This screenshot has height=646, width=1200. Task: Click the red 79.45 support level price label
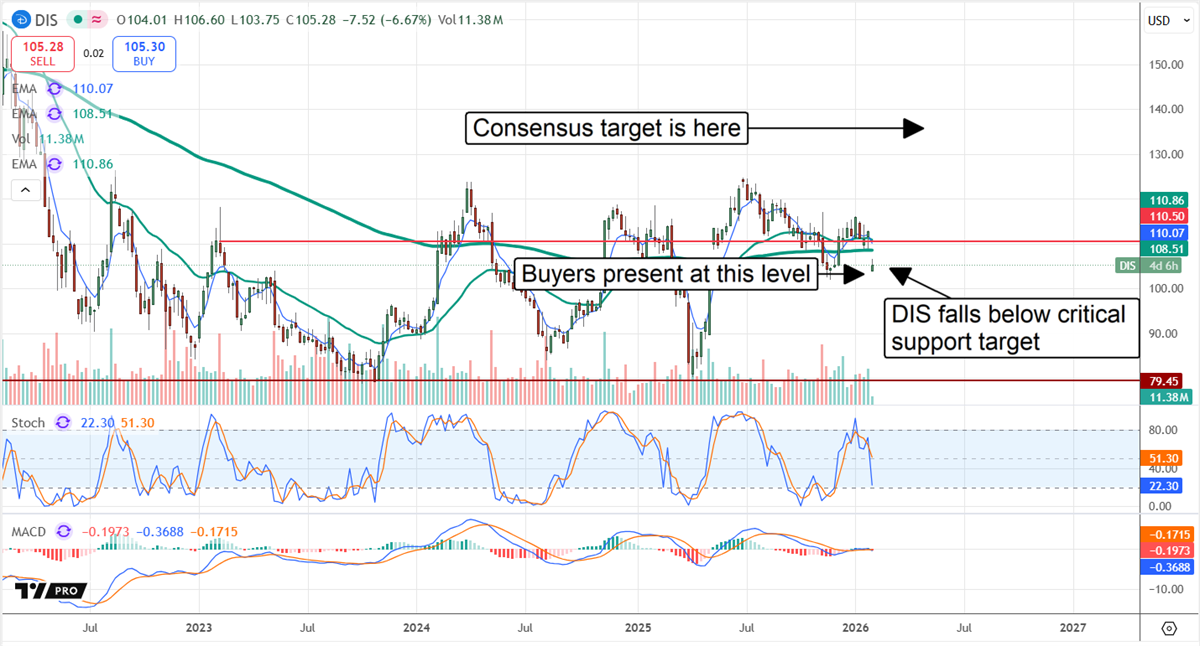click(1163, 380)
